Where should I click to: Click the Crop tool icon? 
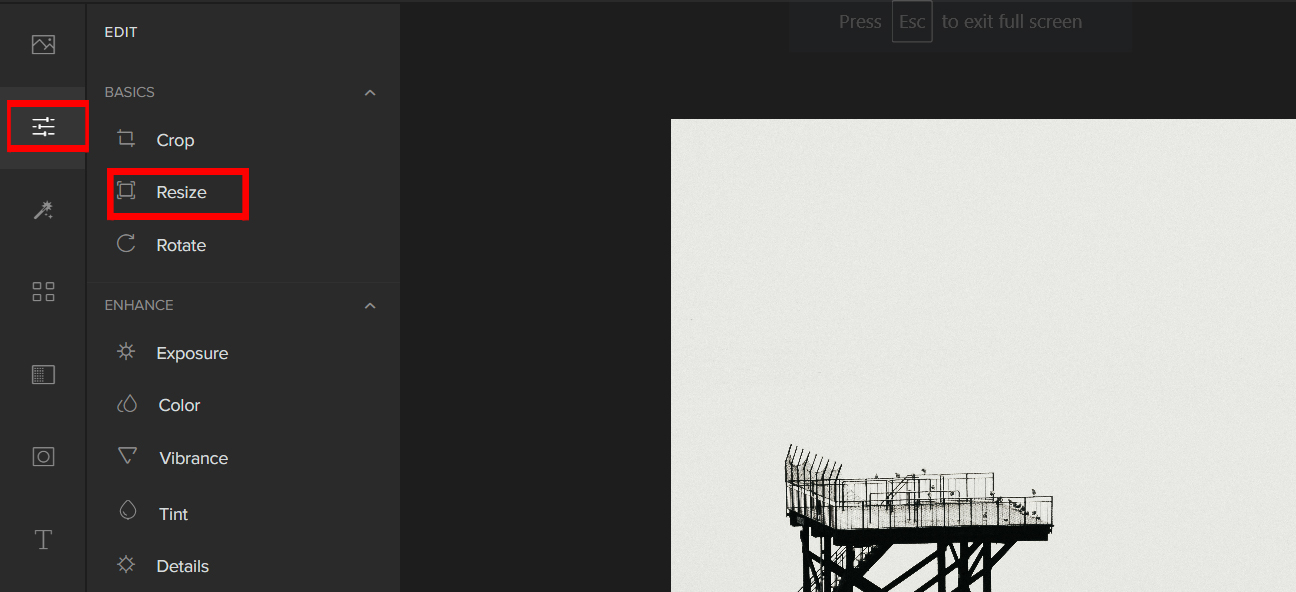click(x=126, y=139)
